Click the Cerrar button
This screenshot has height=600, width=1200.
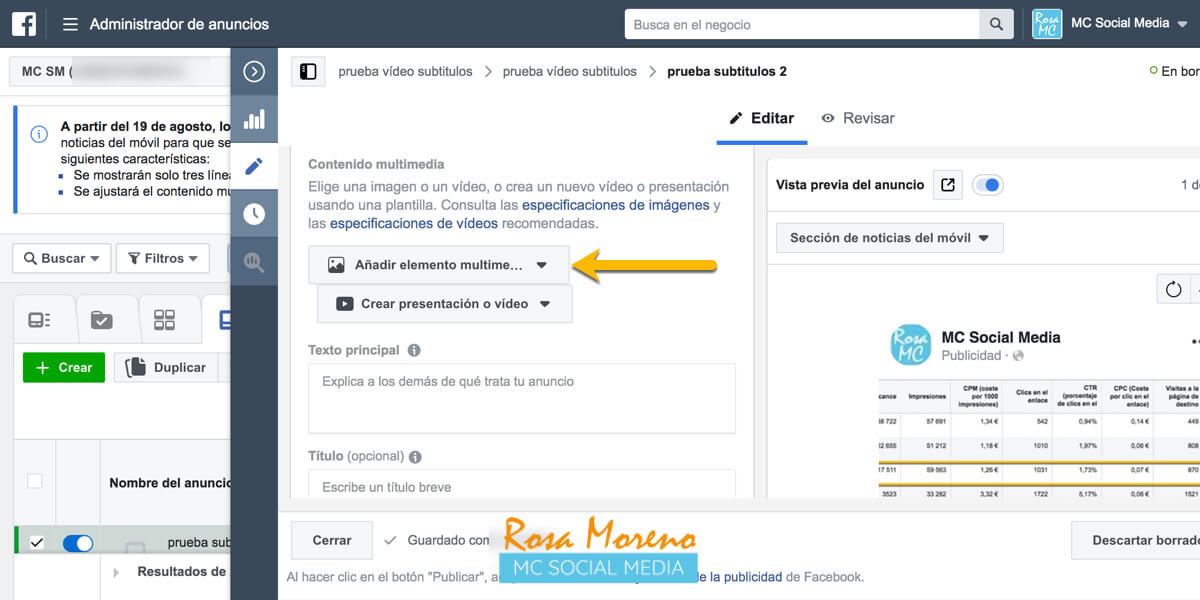332,540
